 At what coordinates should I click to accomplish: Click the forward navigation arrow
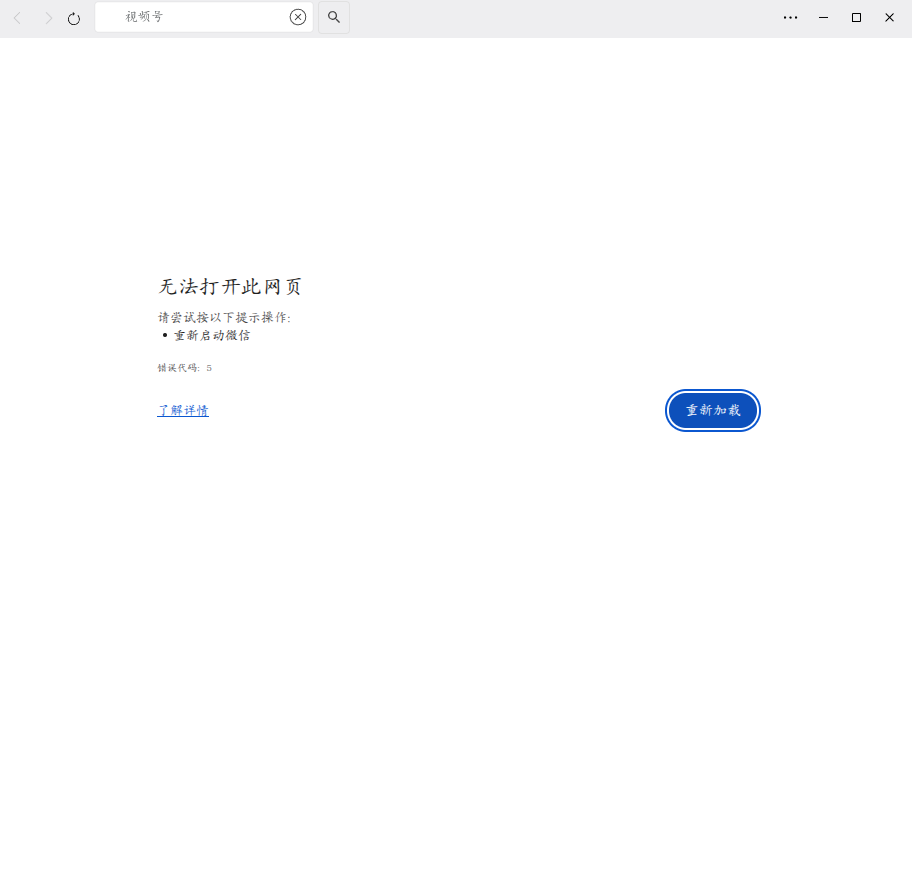coord(48,19)
